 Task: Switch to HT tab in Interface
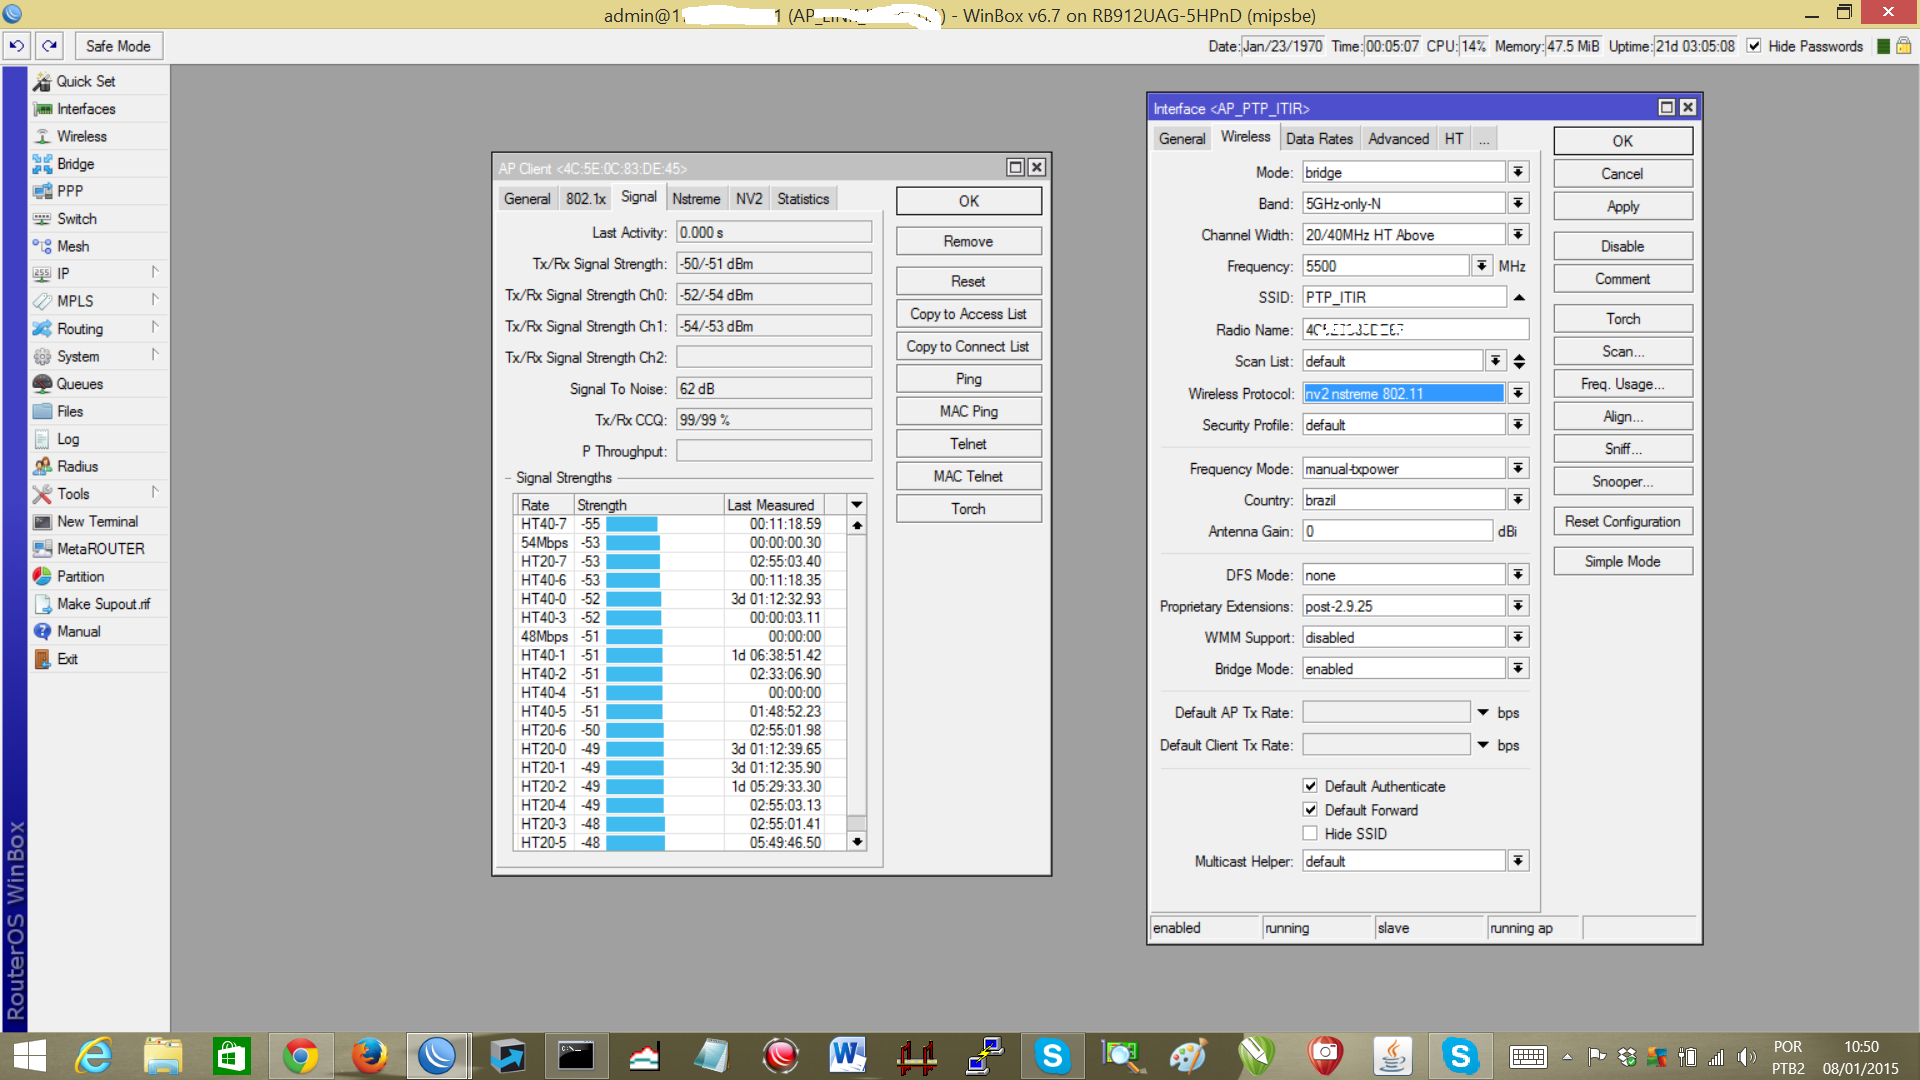point(1454,139)
